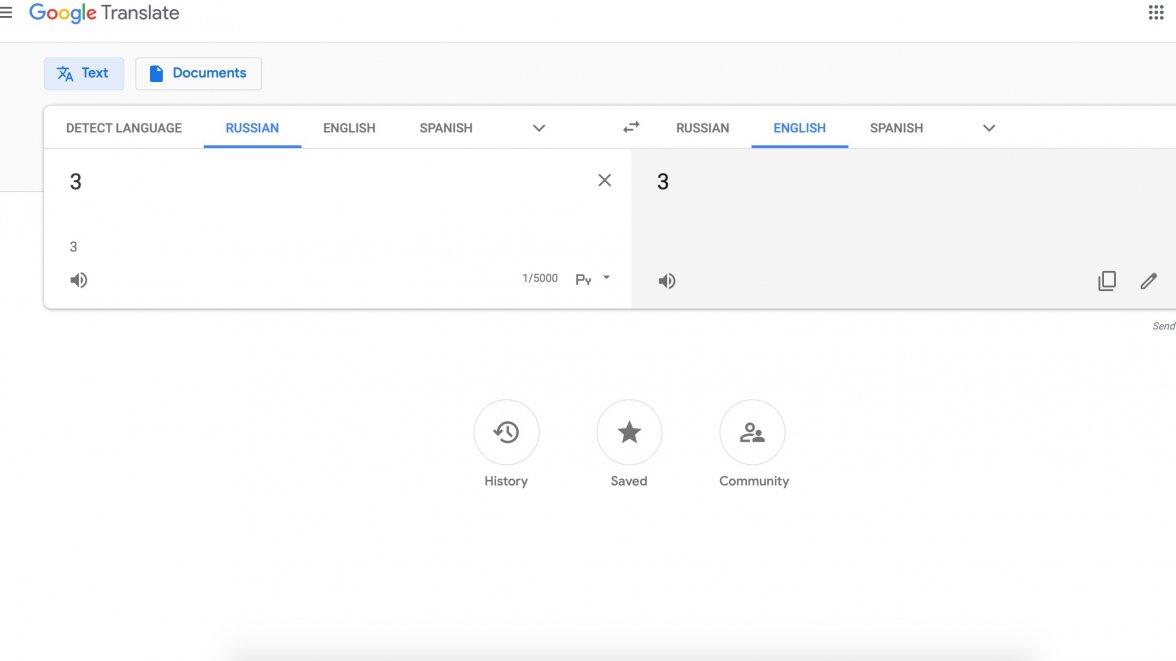Open the hamburger main menu

pyautogui.click(x=6, y=13)
